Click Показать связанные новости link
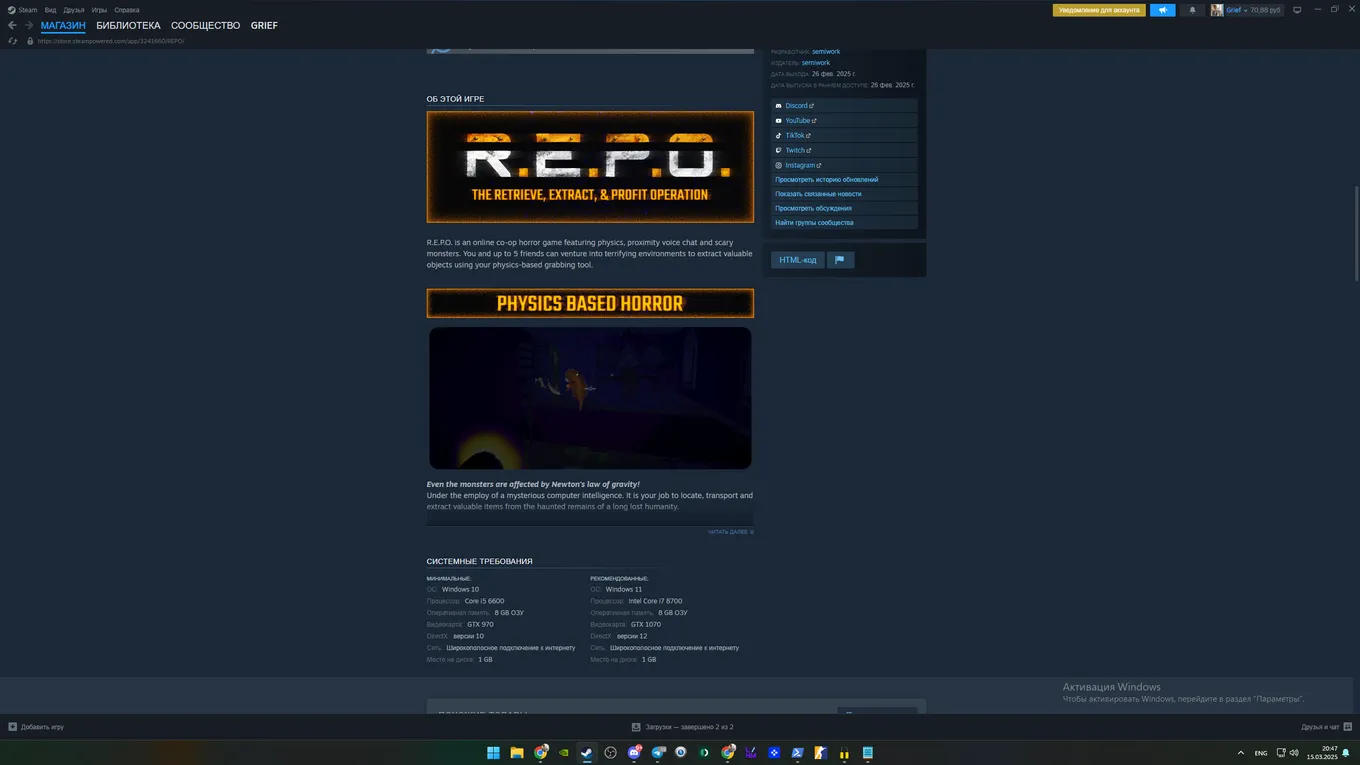1360x765 pixels. (845, 194)
